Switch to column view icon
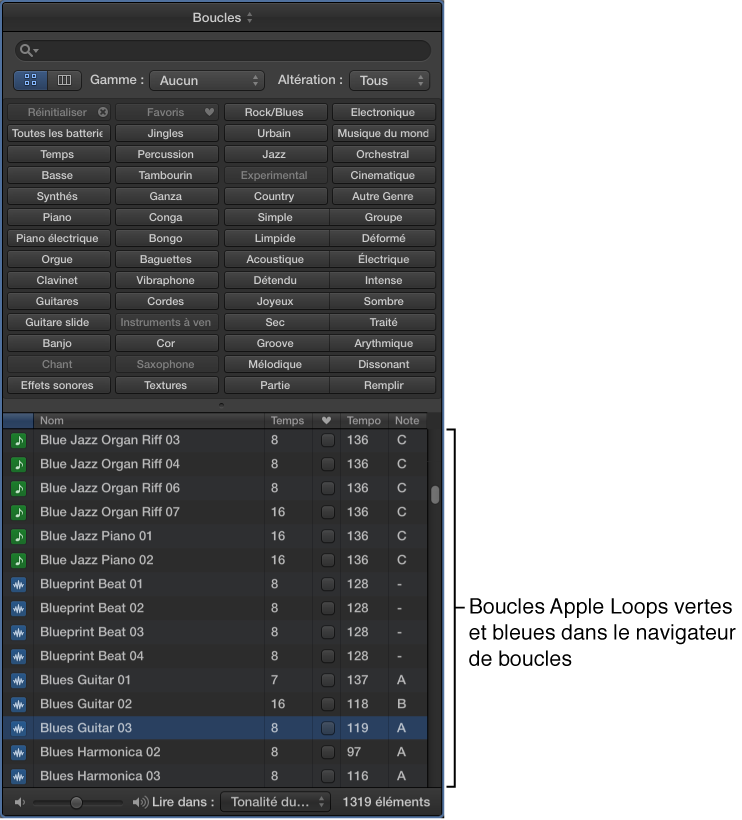 (64, 80)
